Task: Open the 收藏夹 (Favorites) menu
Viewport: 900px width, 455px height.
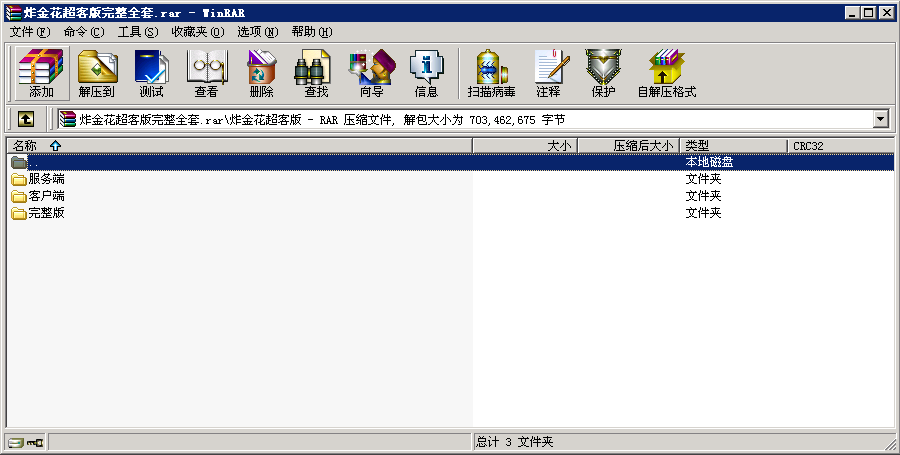Action: 194,32
